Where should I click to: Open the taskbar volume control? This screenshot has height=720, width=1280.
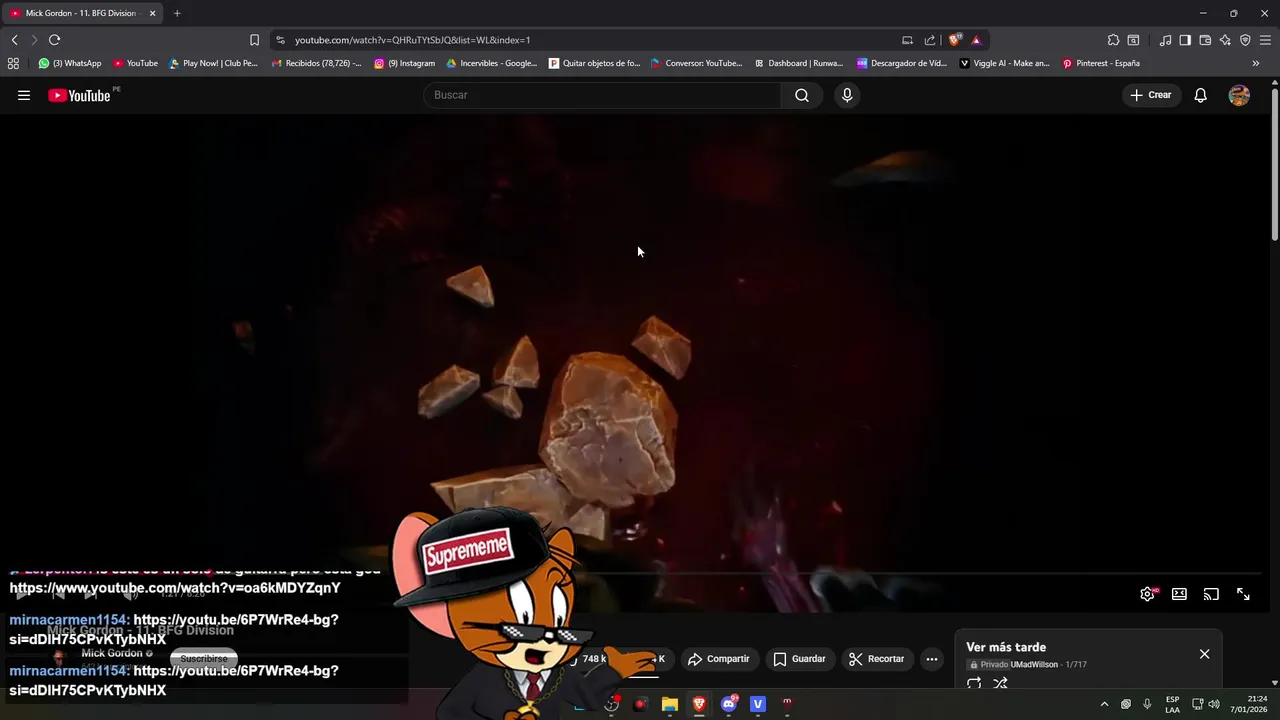click(1214, 704)
